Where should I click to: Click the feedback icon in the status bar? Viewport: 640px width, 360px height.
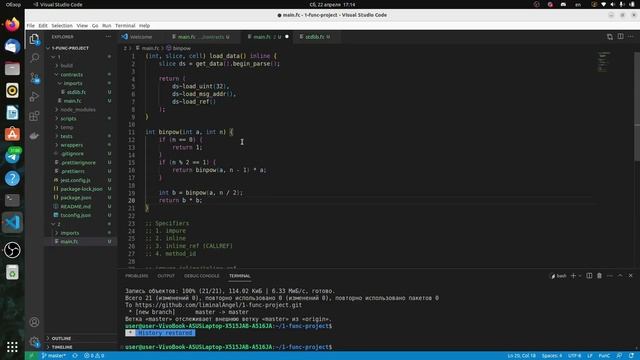pyautogui.click(x=620, y=356)
